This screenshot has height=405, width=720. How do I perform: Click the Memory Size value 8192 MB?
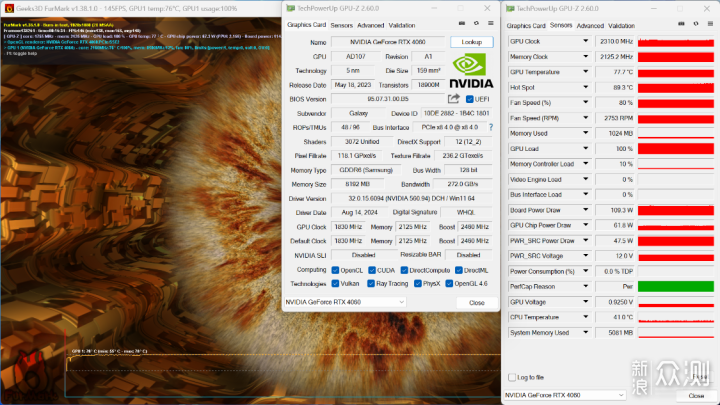pyautogui.click(x=357, y=184)
